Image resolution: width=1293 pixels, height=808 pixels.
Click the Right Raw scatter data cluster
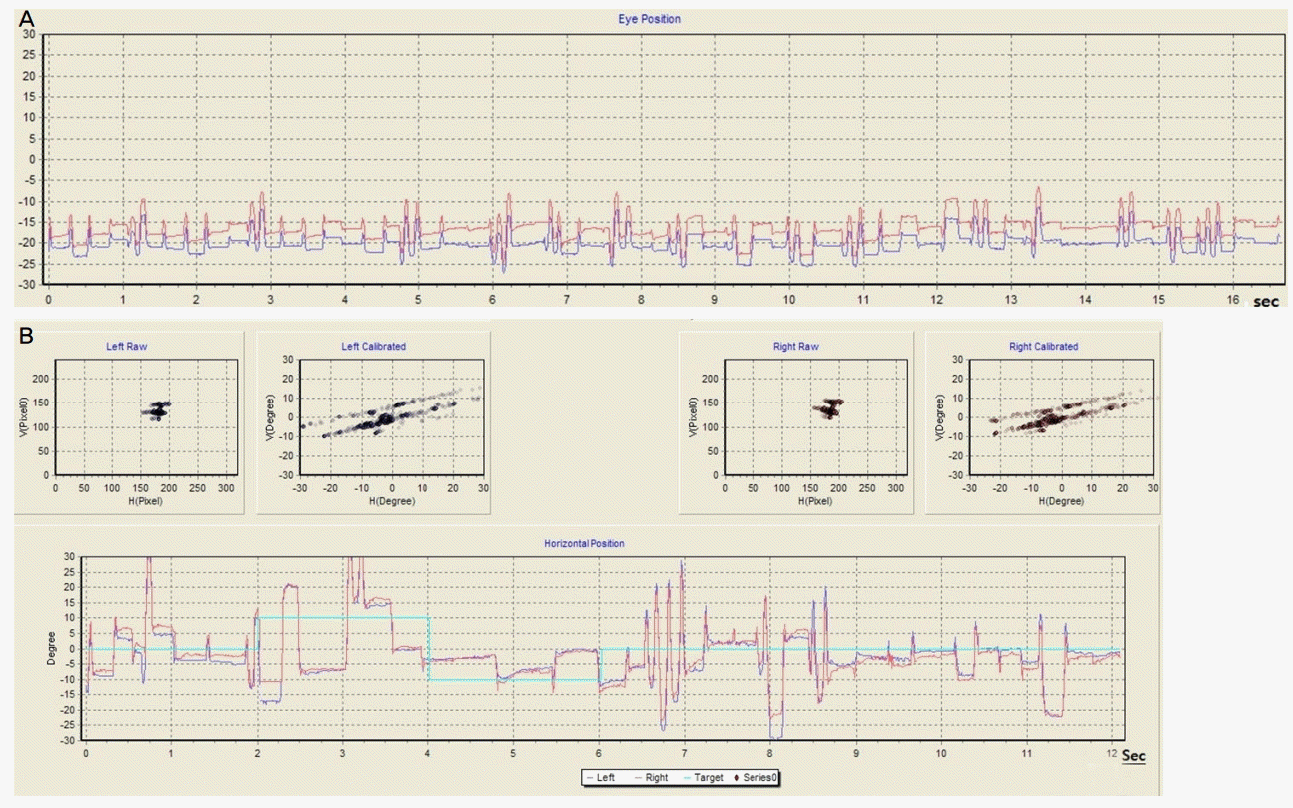point(829,408)
